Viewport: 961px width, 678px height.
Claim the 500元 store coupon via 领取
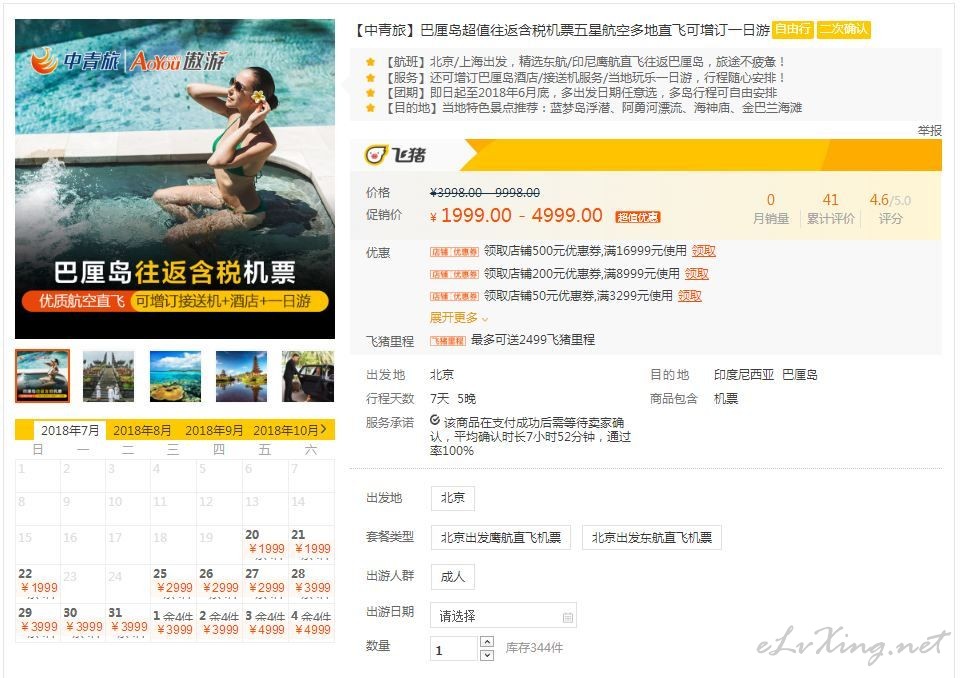[x=704, y=251]
